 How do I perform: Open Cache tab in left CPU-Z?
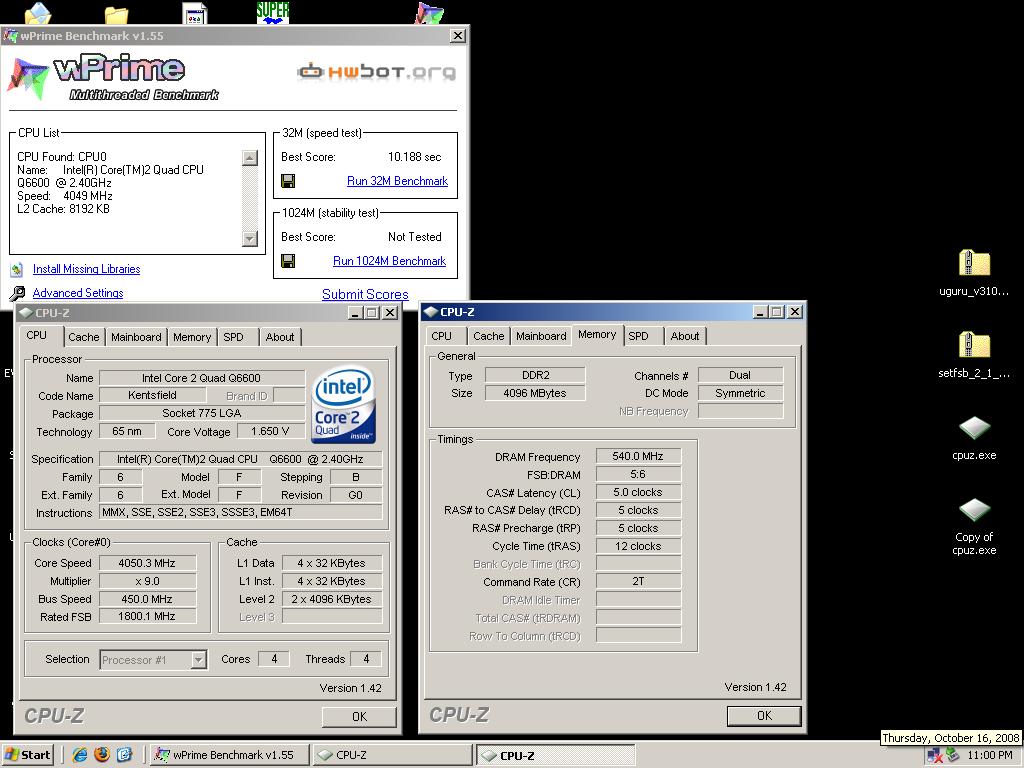(x=84, y=337)
